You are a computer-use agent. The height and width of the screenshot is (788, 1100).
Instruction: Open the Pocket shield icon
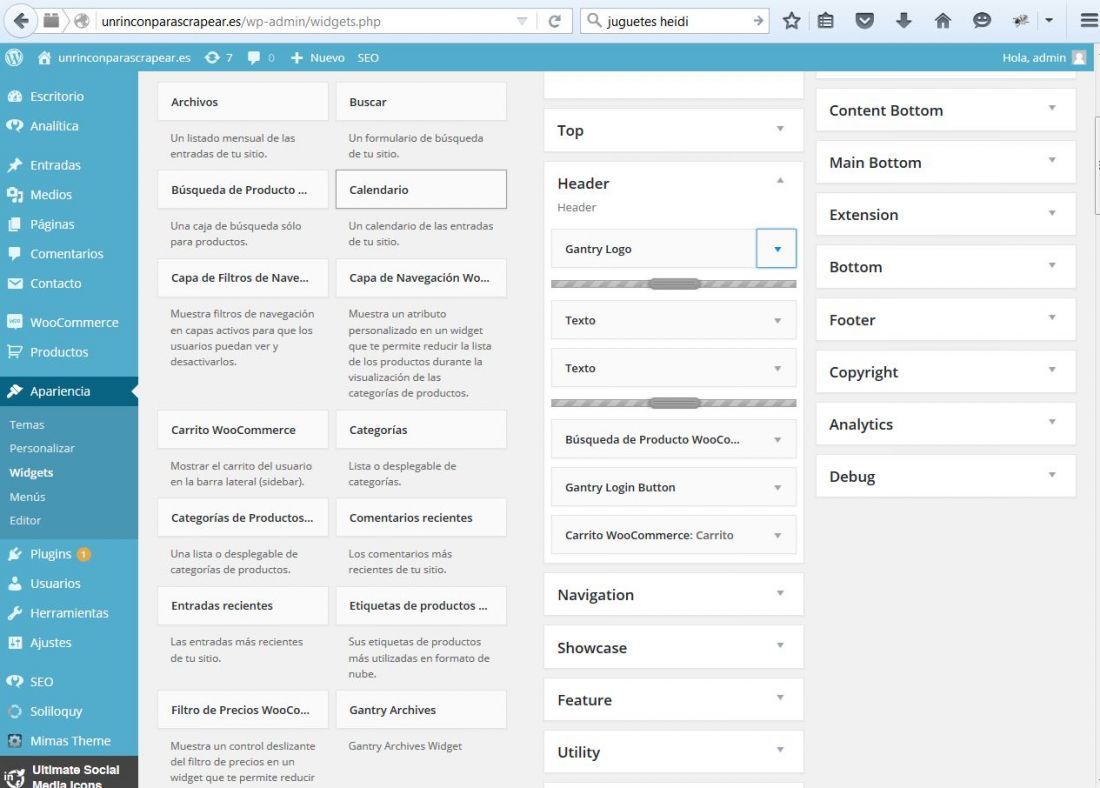tap(864, 21)
